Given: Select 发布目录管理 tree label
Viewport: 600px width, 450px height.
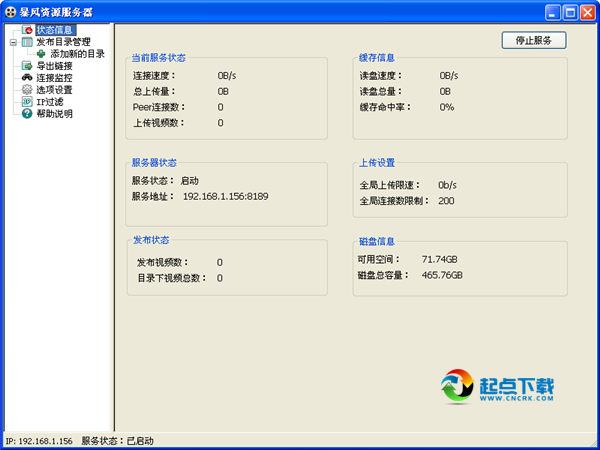Looking at the screenshot, I should (64, 42).
